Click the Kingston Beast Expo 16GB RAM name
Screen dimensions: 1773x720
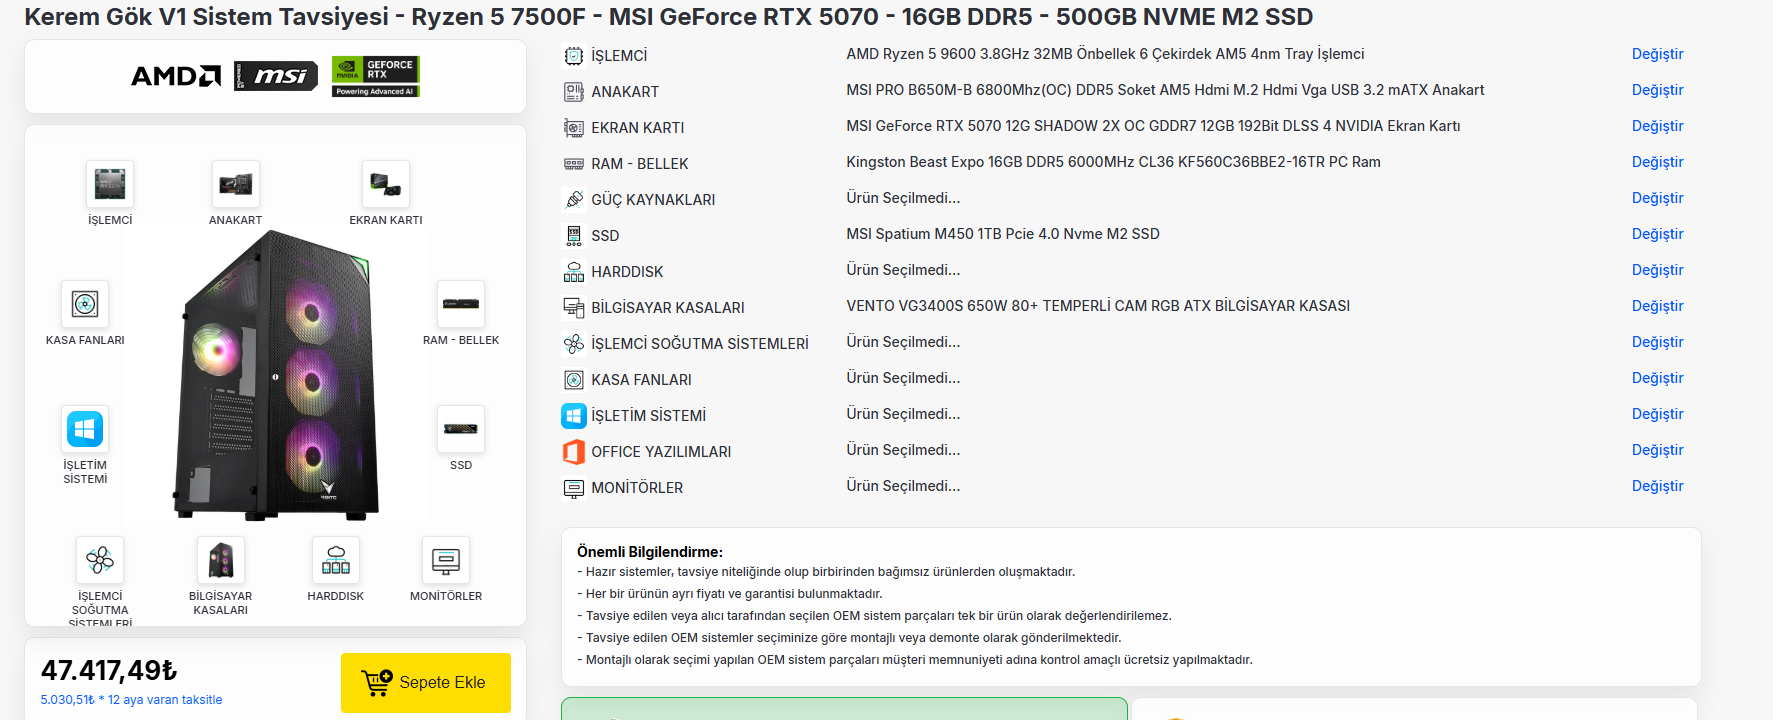pos(1113,162)
